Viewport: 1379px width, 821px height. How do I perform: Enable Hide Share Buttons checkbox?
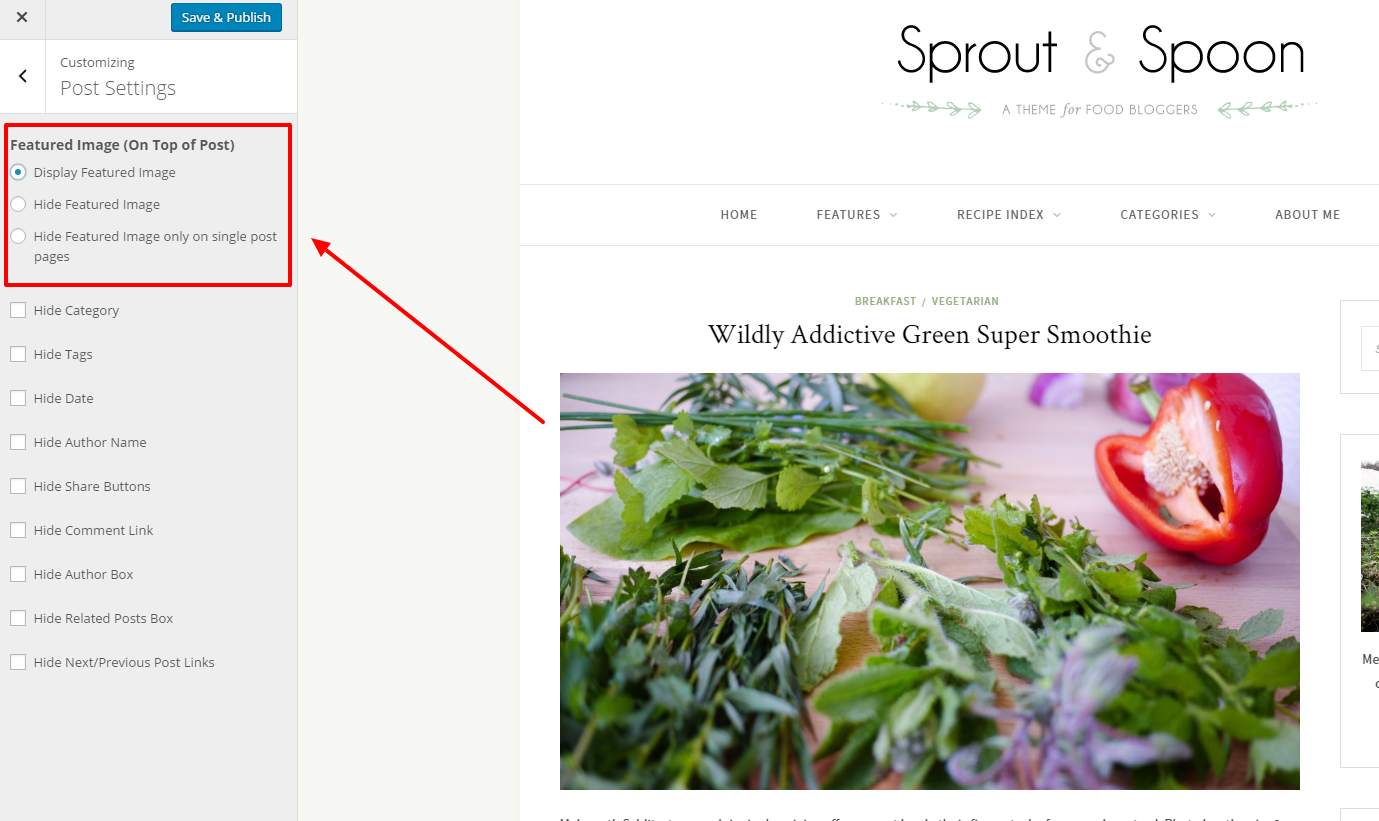[x=18, y=486]
